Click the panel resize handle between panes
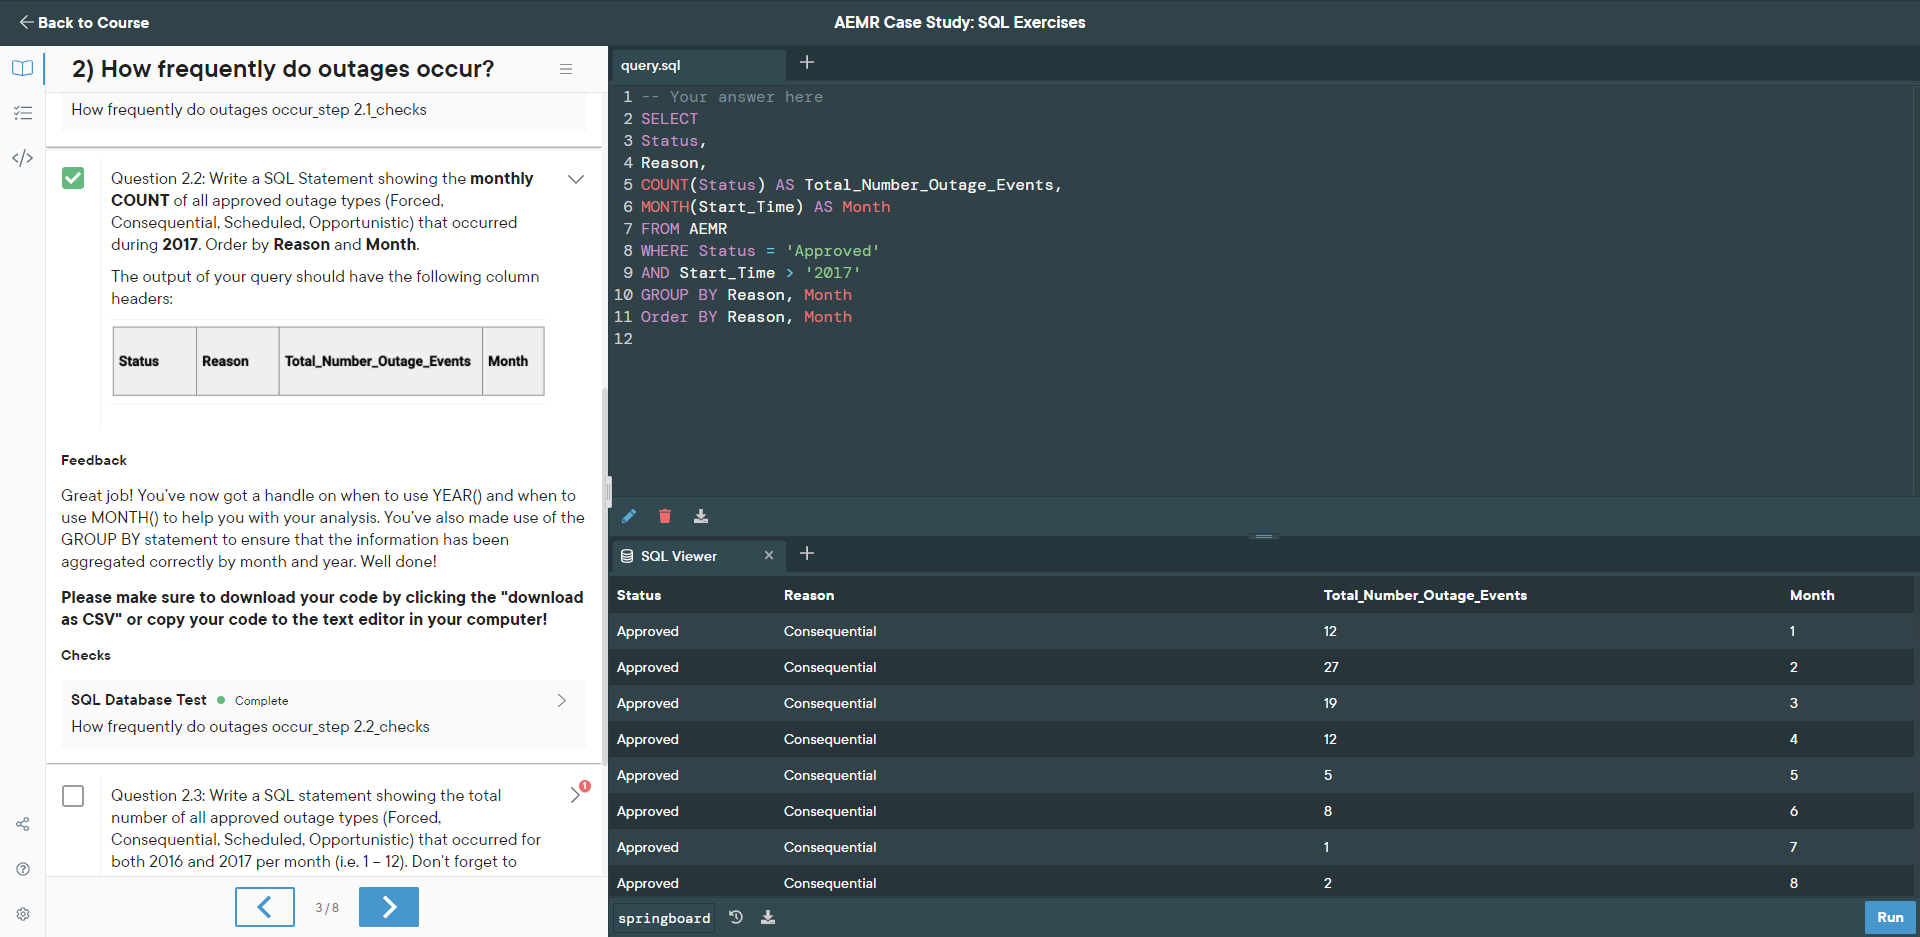This screenshot has width=1920, height=937. (x=608, y=491)
